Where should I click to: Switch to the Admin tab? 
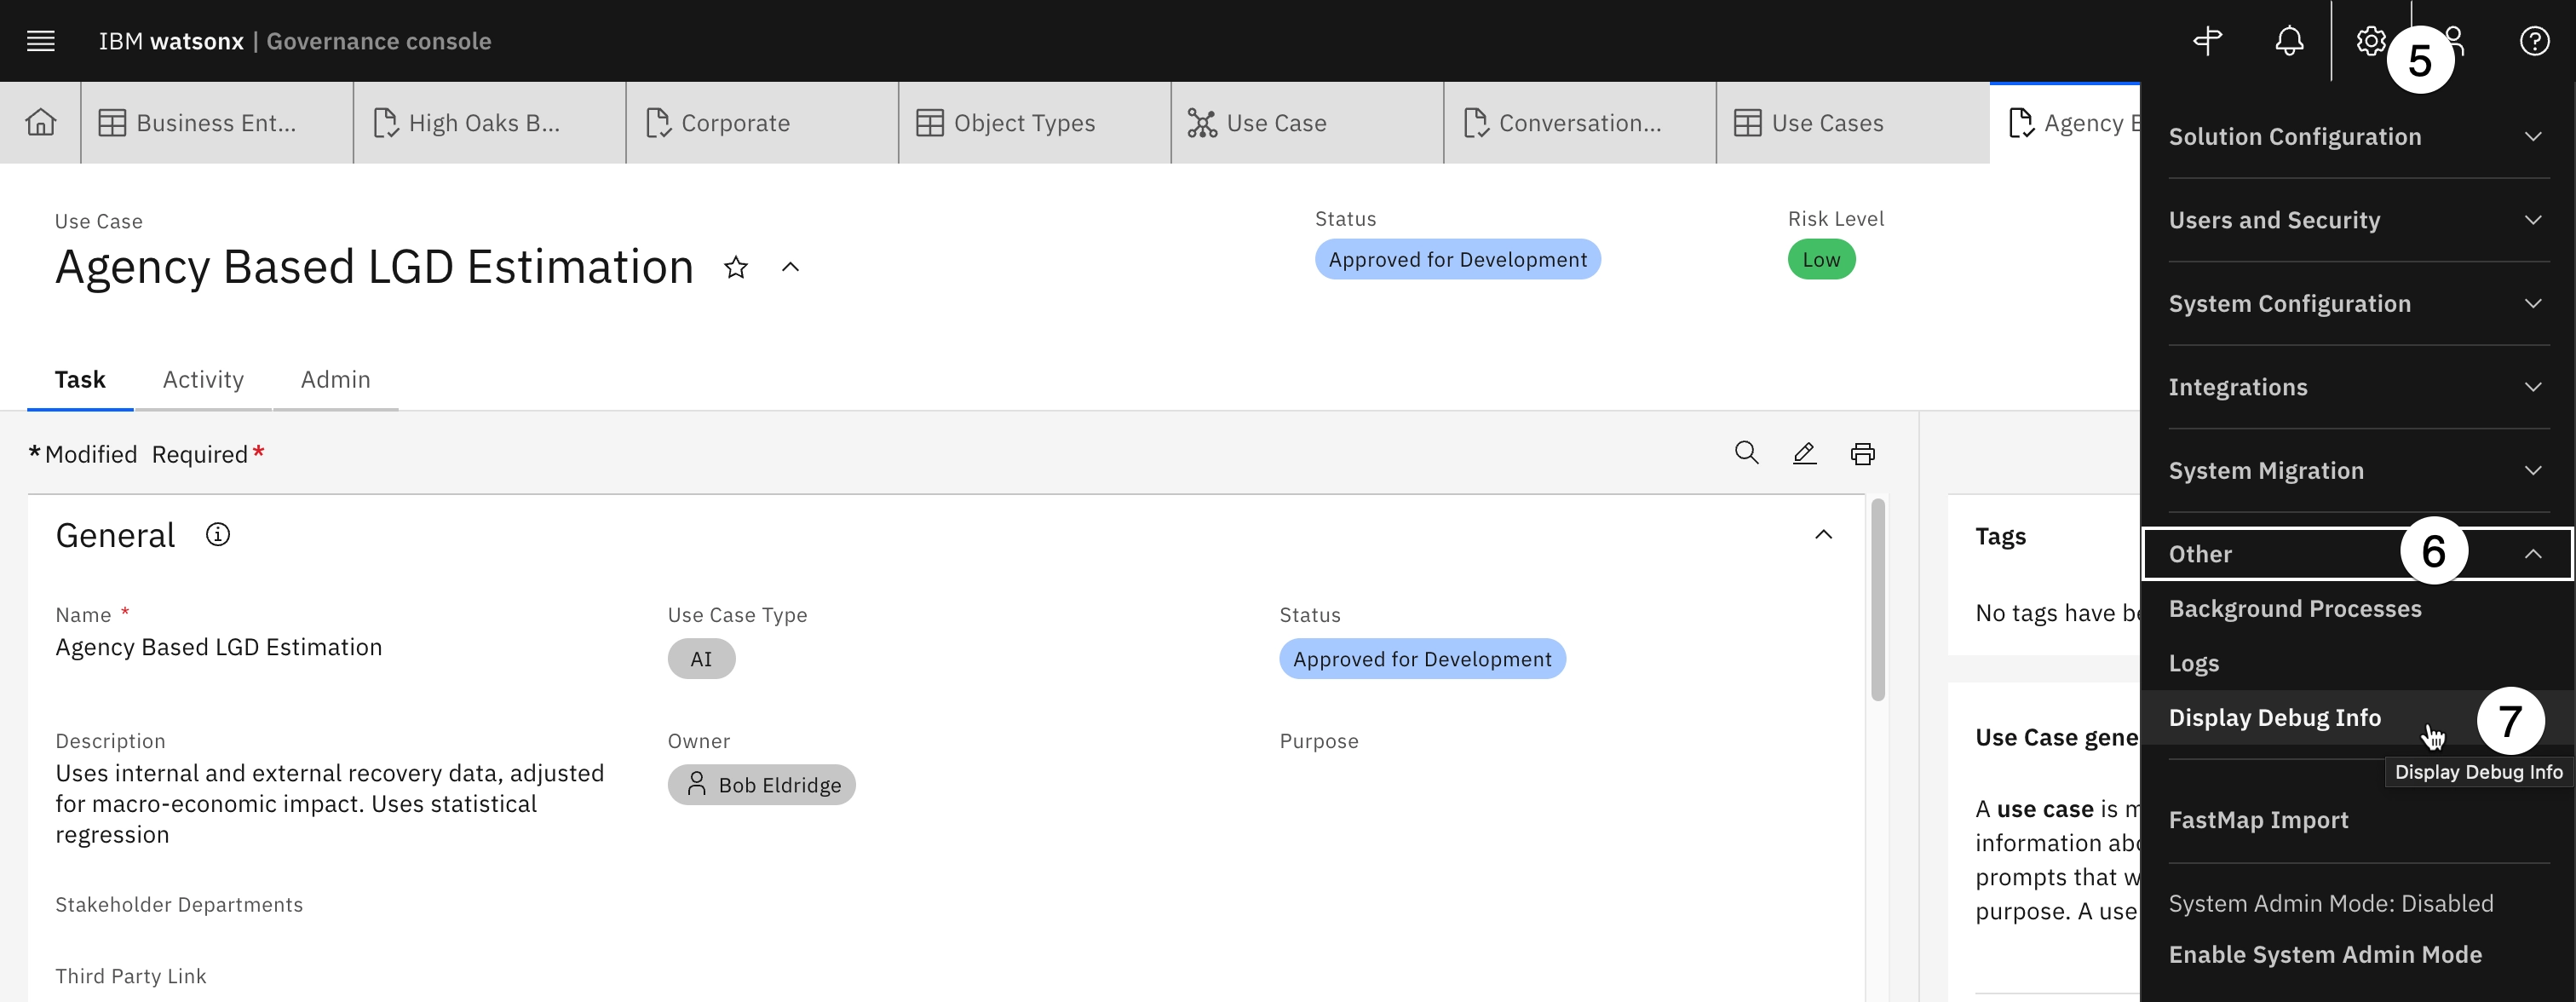point(335,379)
